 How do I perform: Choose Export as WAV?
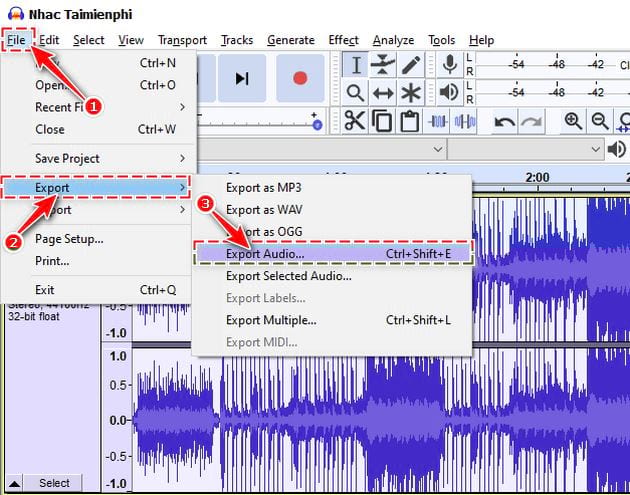pyautogui.click(x=331, y=210)
